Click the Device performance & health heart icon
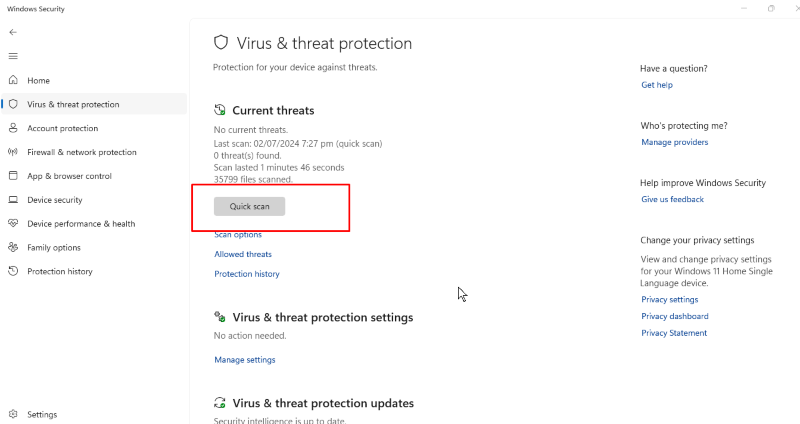The height and width of the screenshot is (424, 800). 13,224
